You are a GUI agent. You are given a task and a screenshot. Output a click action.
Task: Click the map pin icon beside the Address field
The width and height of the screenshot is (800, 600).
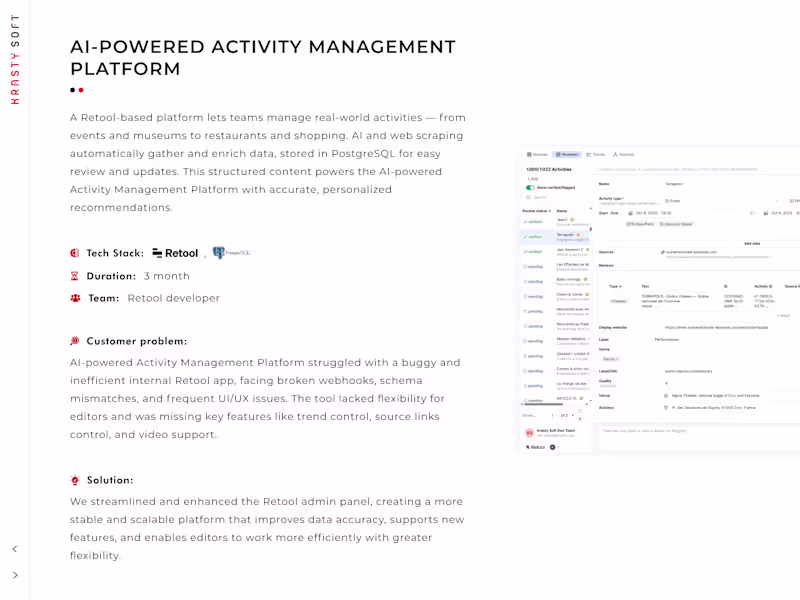pos(667,406)
